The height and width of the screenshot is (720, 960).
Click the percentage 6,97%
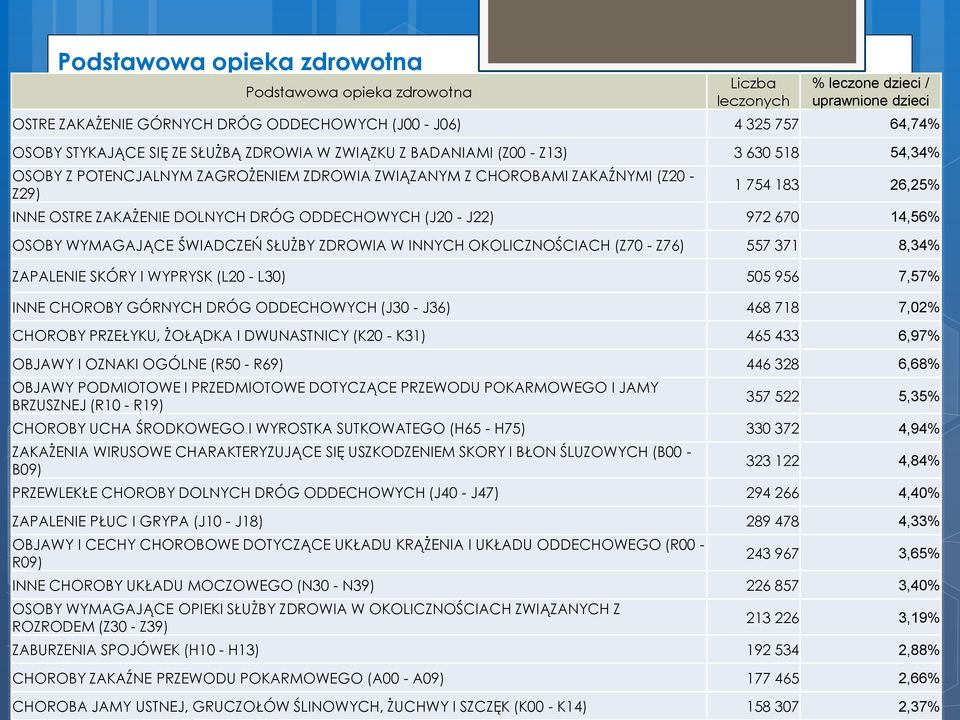(x=918, y=336)
